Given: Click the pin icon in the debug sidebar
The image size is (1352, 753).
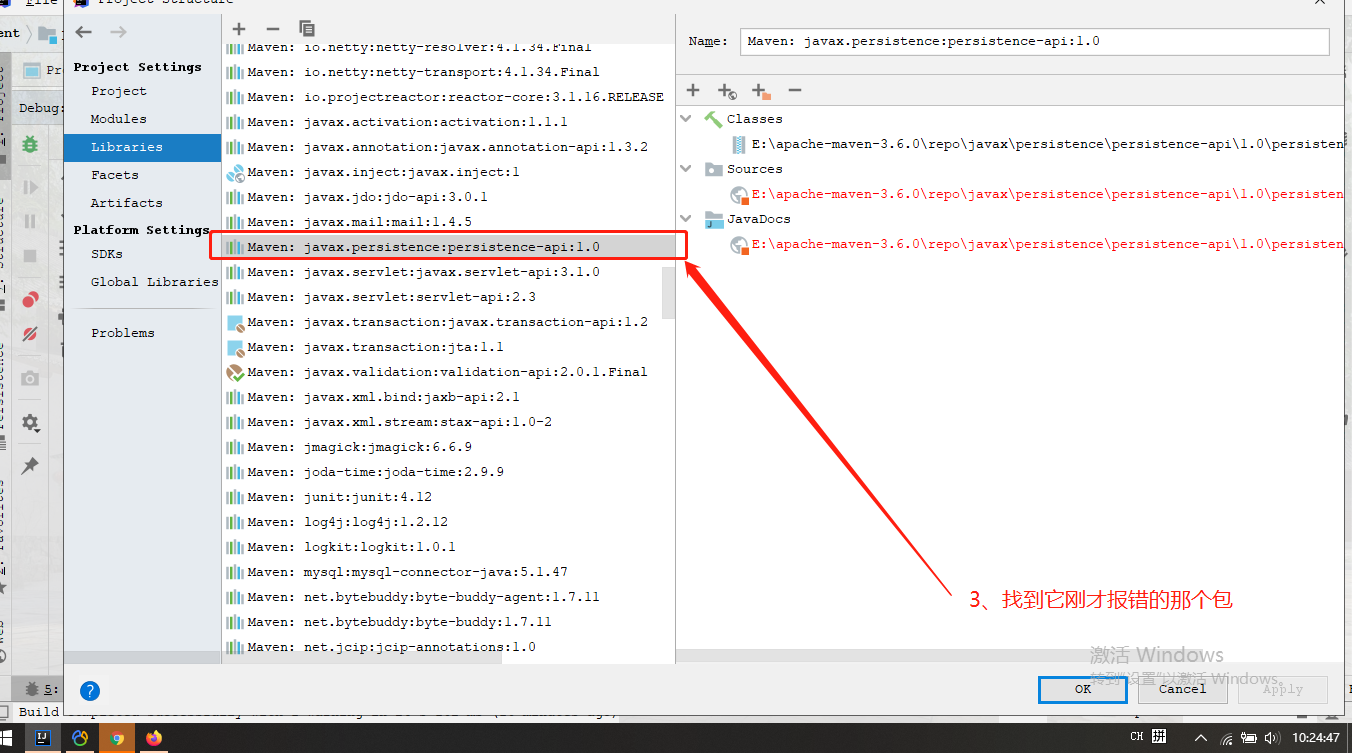Looking at the screenshot, I should pos(30,466).
